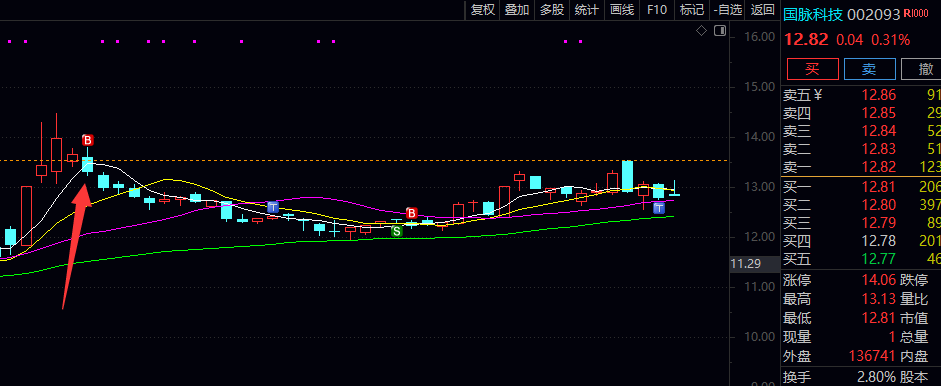Open the 叠加 overlay option
941x386 pixels.
coord(517,9)
